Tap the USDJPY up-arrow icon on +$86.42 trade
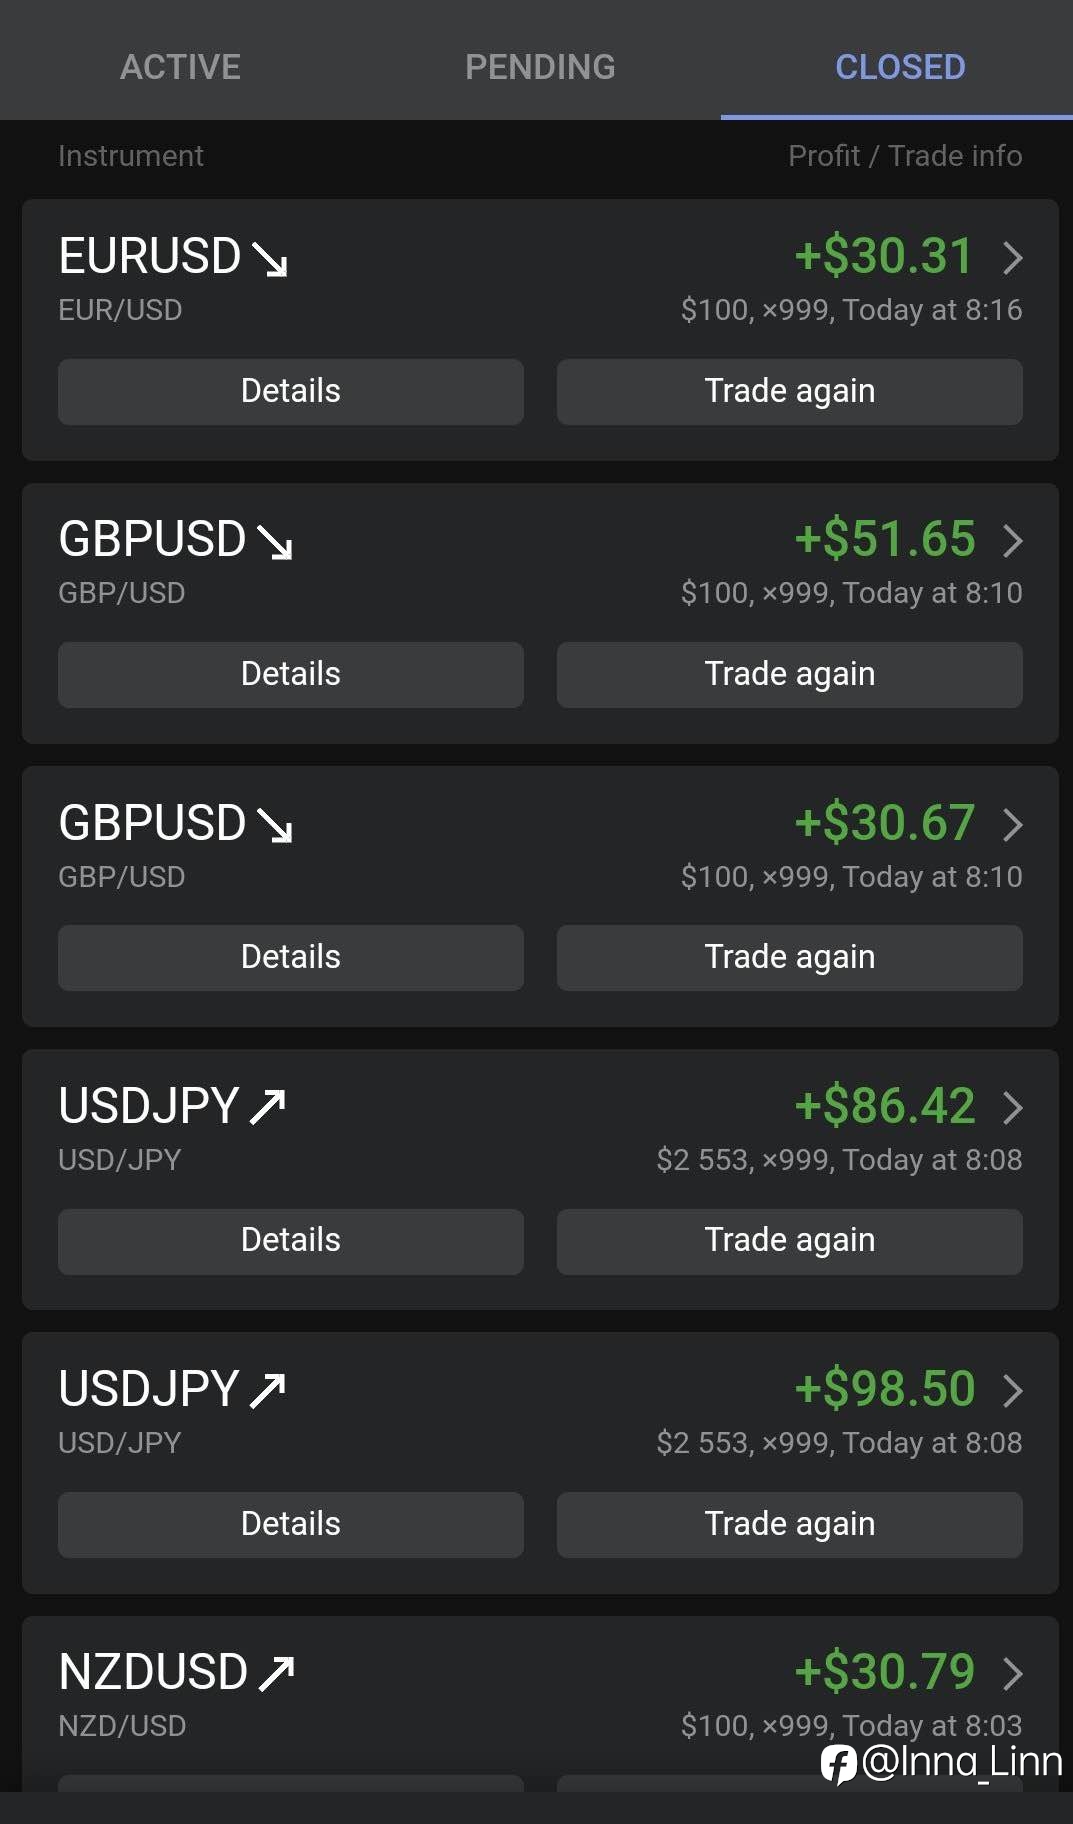Image resolution: width=1073 pixels, height=1824 pixels. [267, 1107]
